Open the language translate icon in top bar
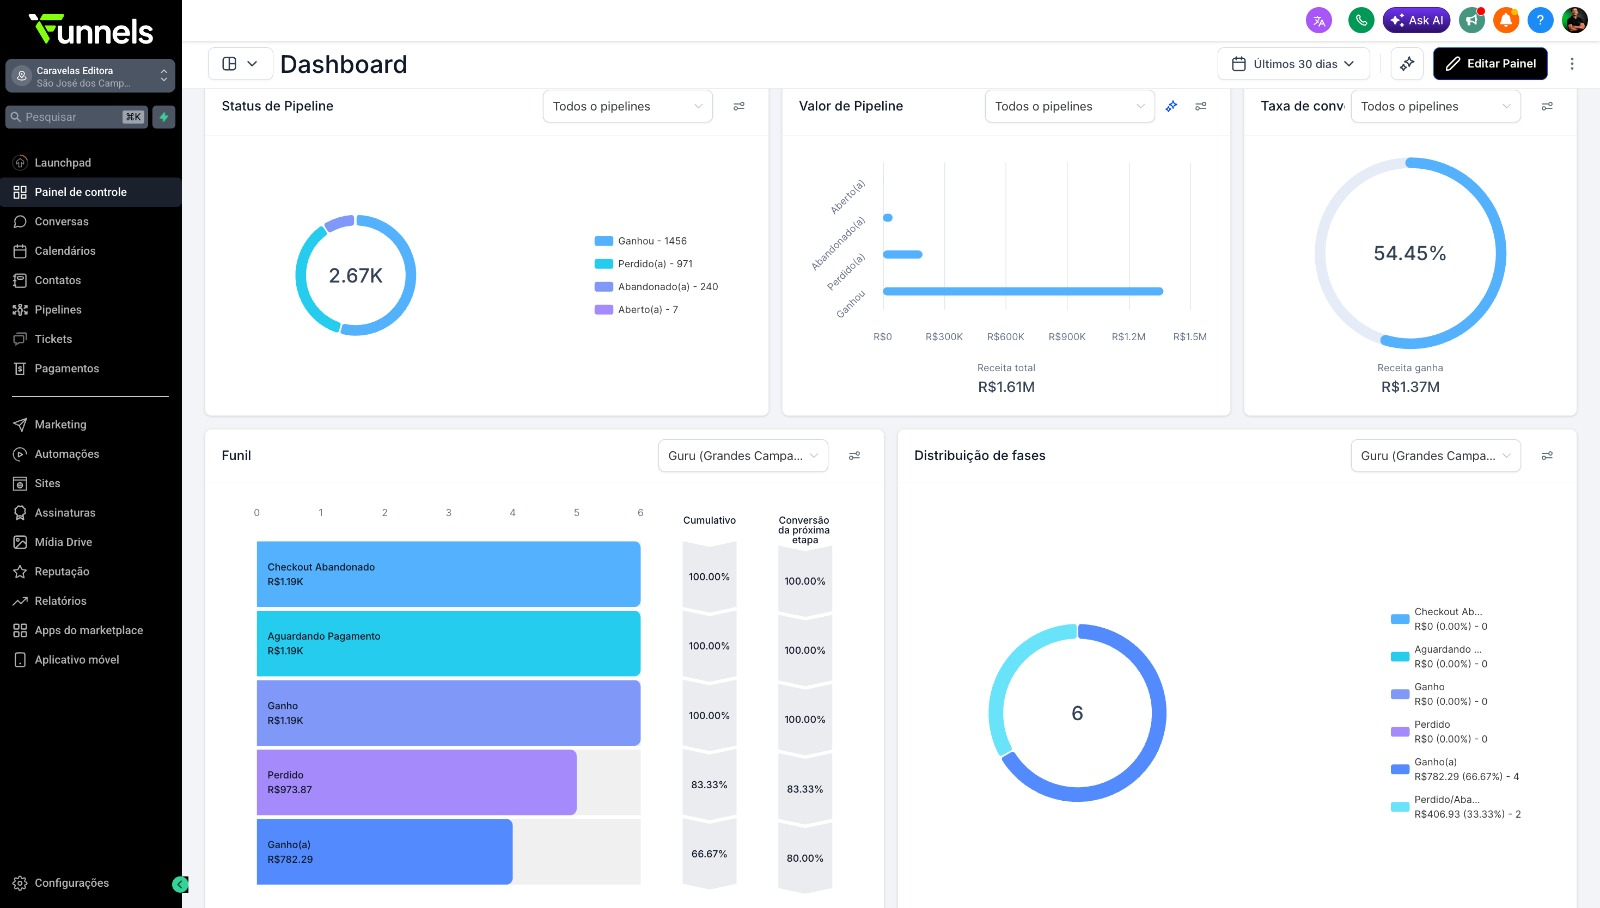1600x908 pixels. tap(1319, 20)
